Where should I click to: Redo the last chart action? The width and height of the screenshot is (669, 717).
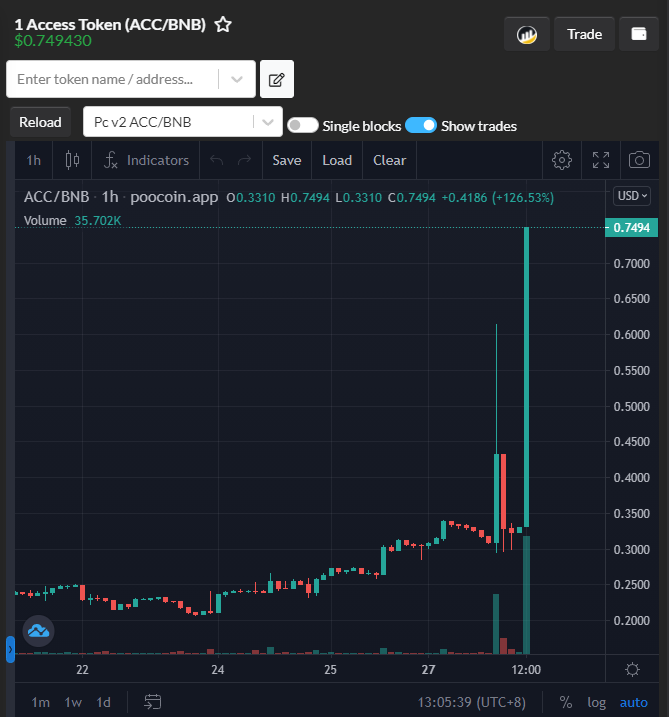[x=245, y=161]
